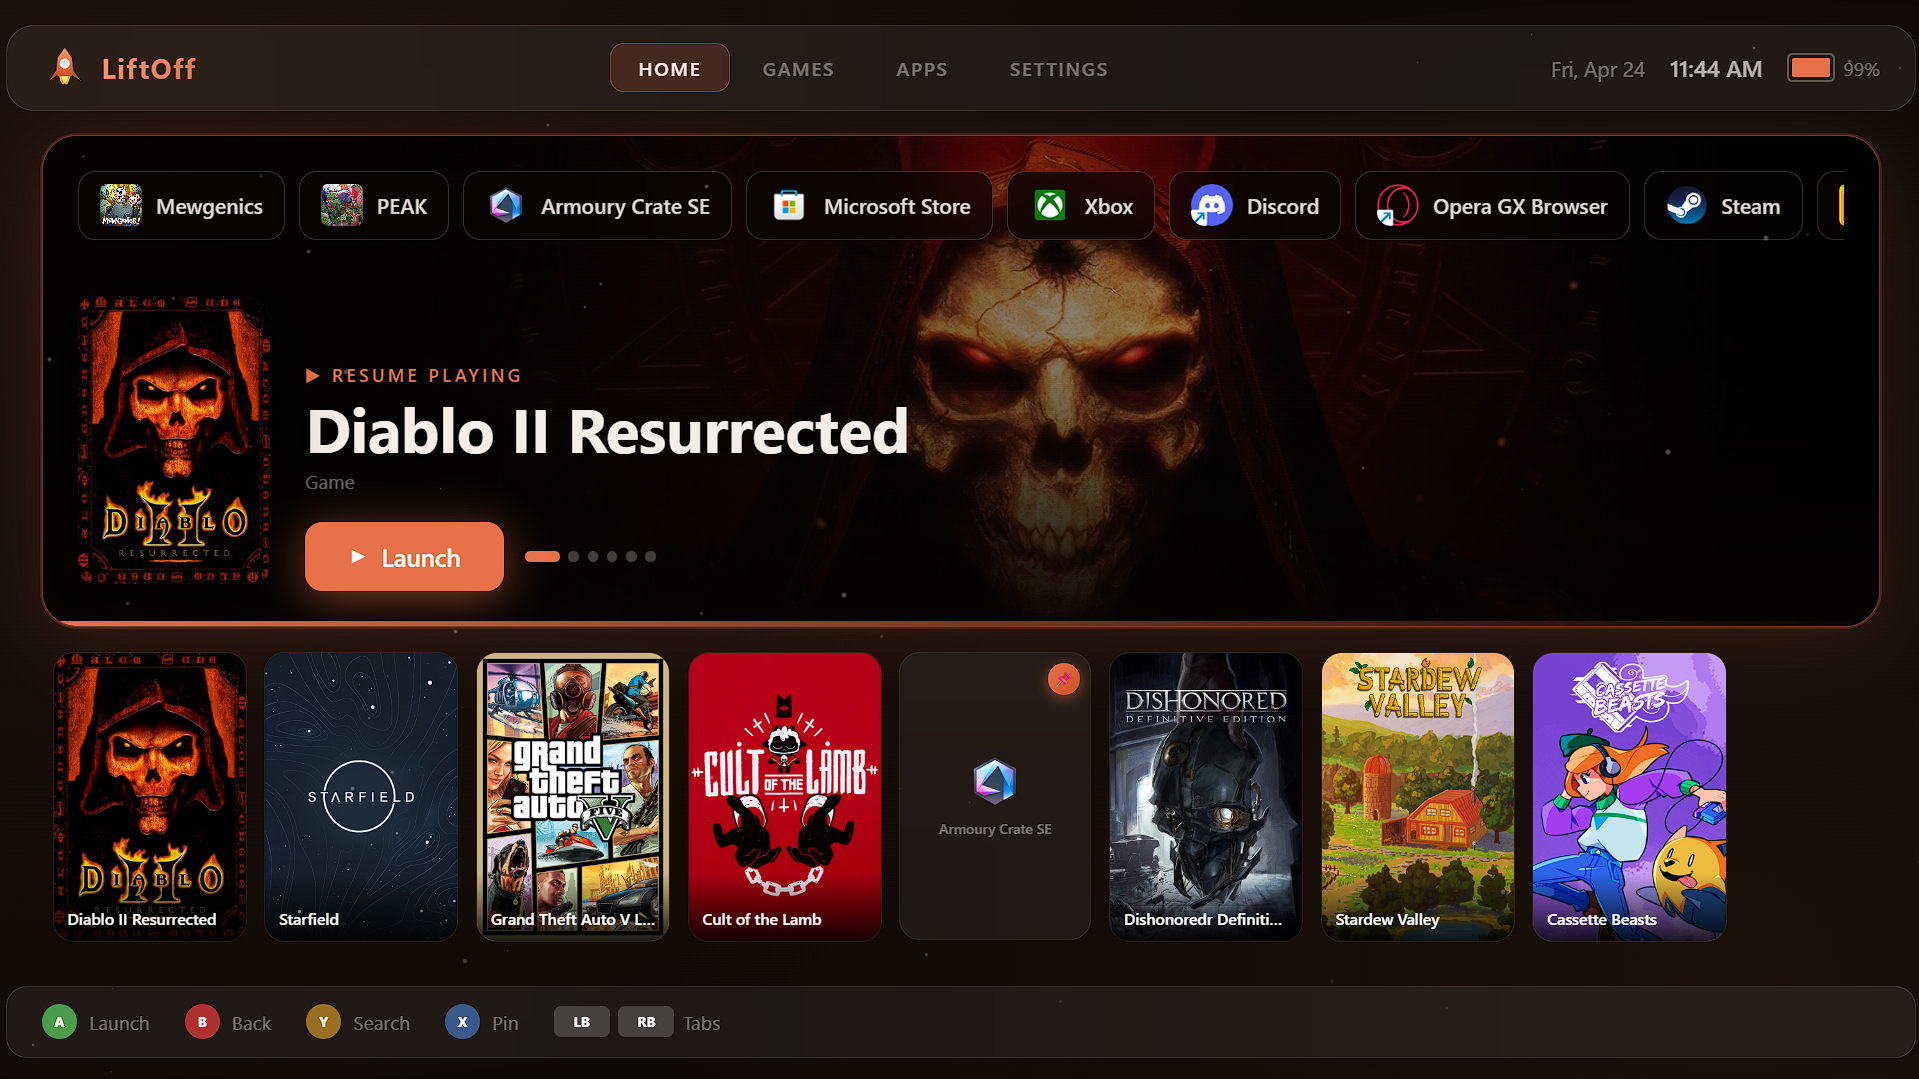Switch to the Games tab
The width and height of the screenshot is (1919, 1079).
(797, 69)
